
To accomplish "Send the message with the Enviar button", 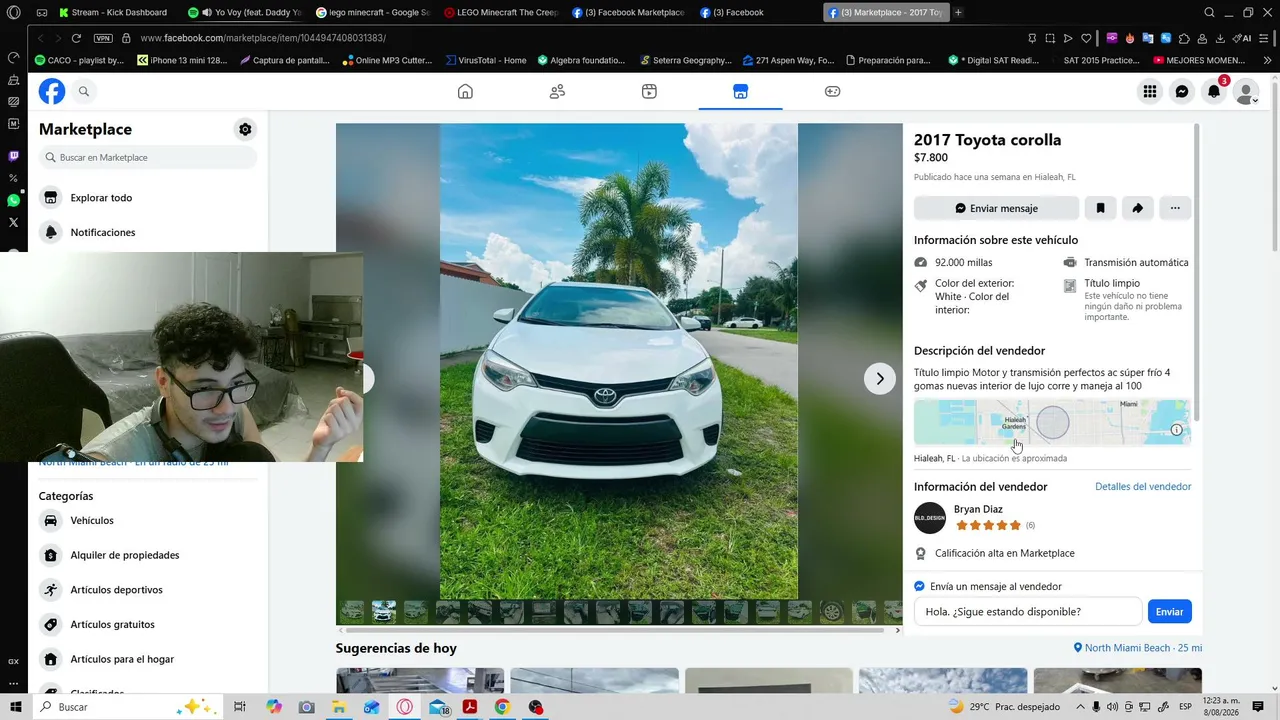I will (1169, 611).
